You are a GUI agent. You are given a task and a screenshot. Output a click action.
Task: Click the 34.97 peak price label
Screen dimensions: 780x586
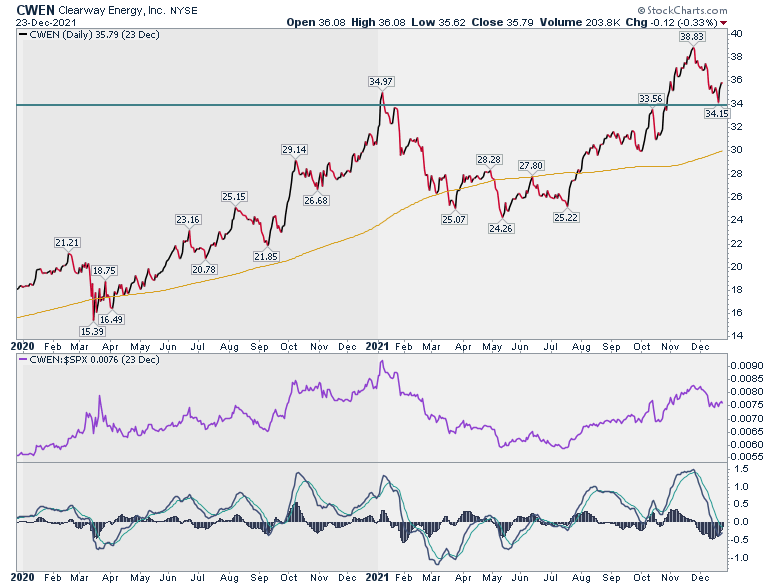[381, 81]
